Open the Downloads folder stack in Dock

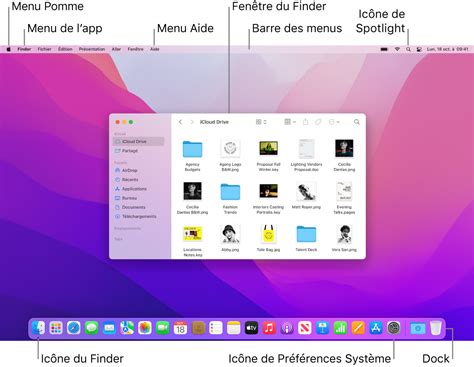click(418, 328)
